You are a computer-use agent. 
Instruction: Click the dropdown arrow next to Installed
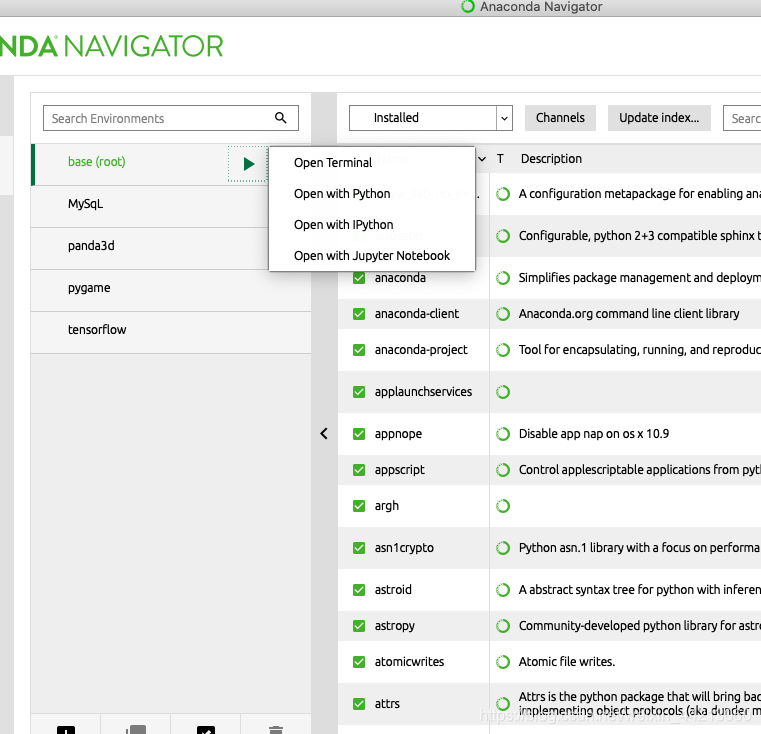(x=504, y=118)
